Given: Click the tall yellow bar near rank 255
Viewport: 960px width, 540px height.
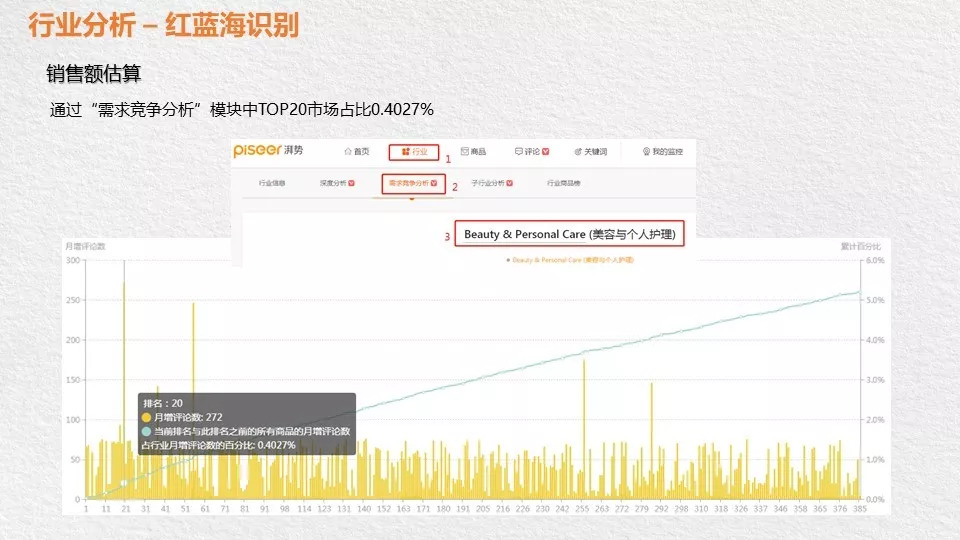Looking at the screenshot, I should pos(584,429).
